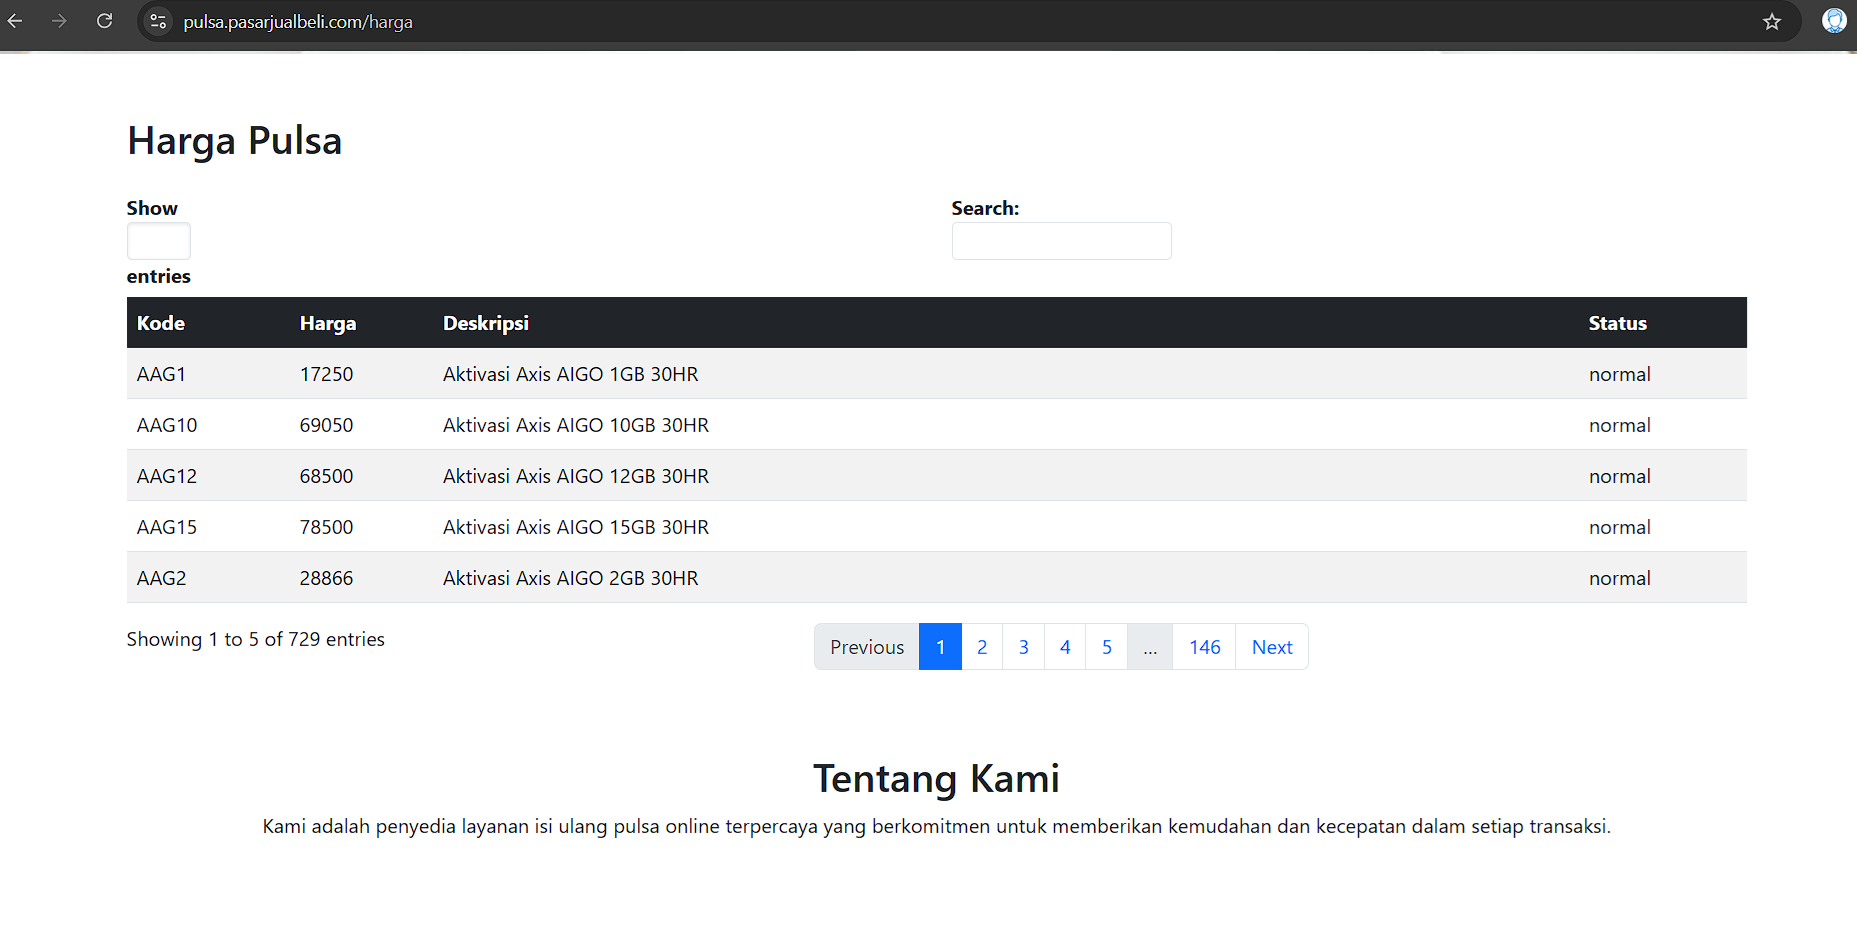1857x940 pixels.
Task: Click 'Aktivasi Axis AIGO 1GB 30HR' description
Action: (x=571, y=374)
